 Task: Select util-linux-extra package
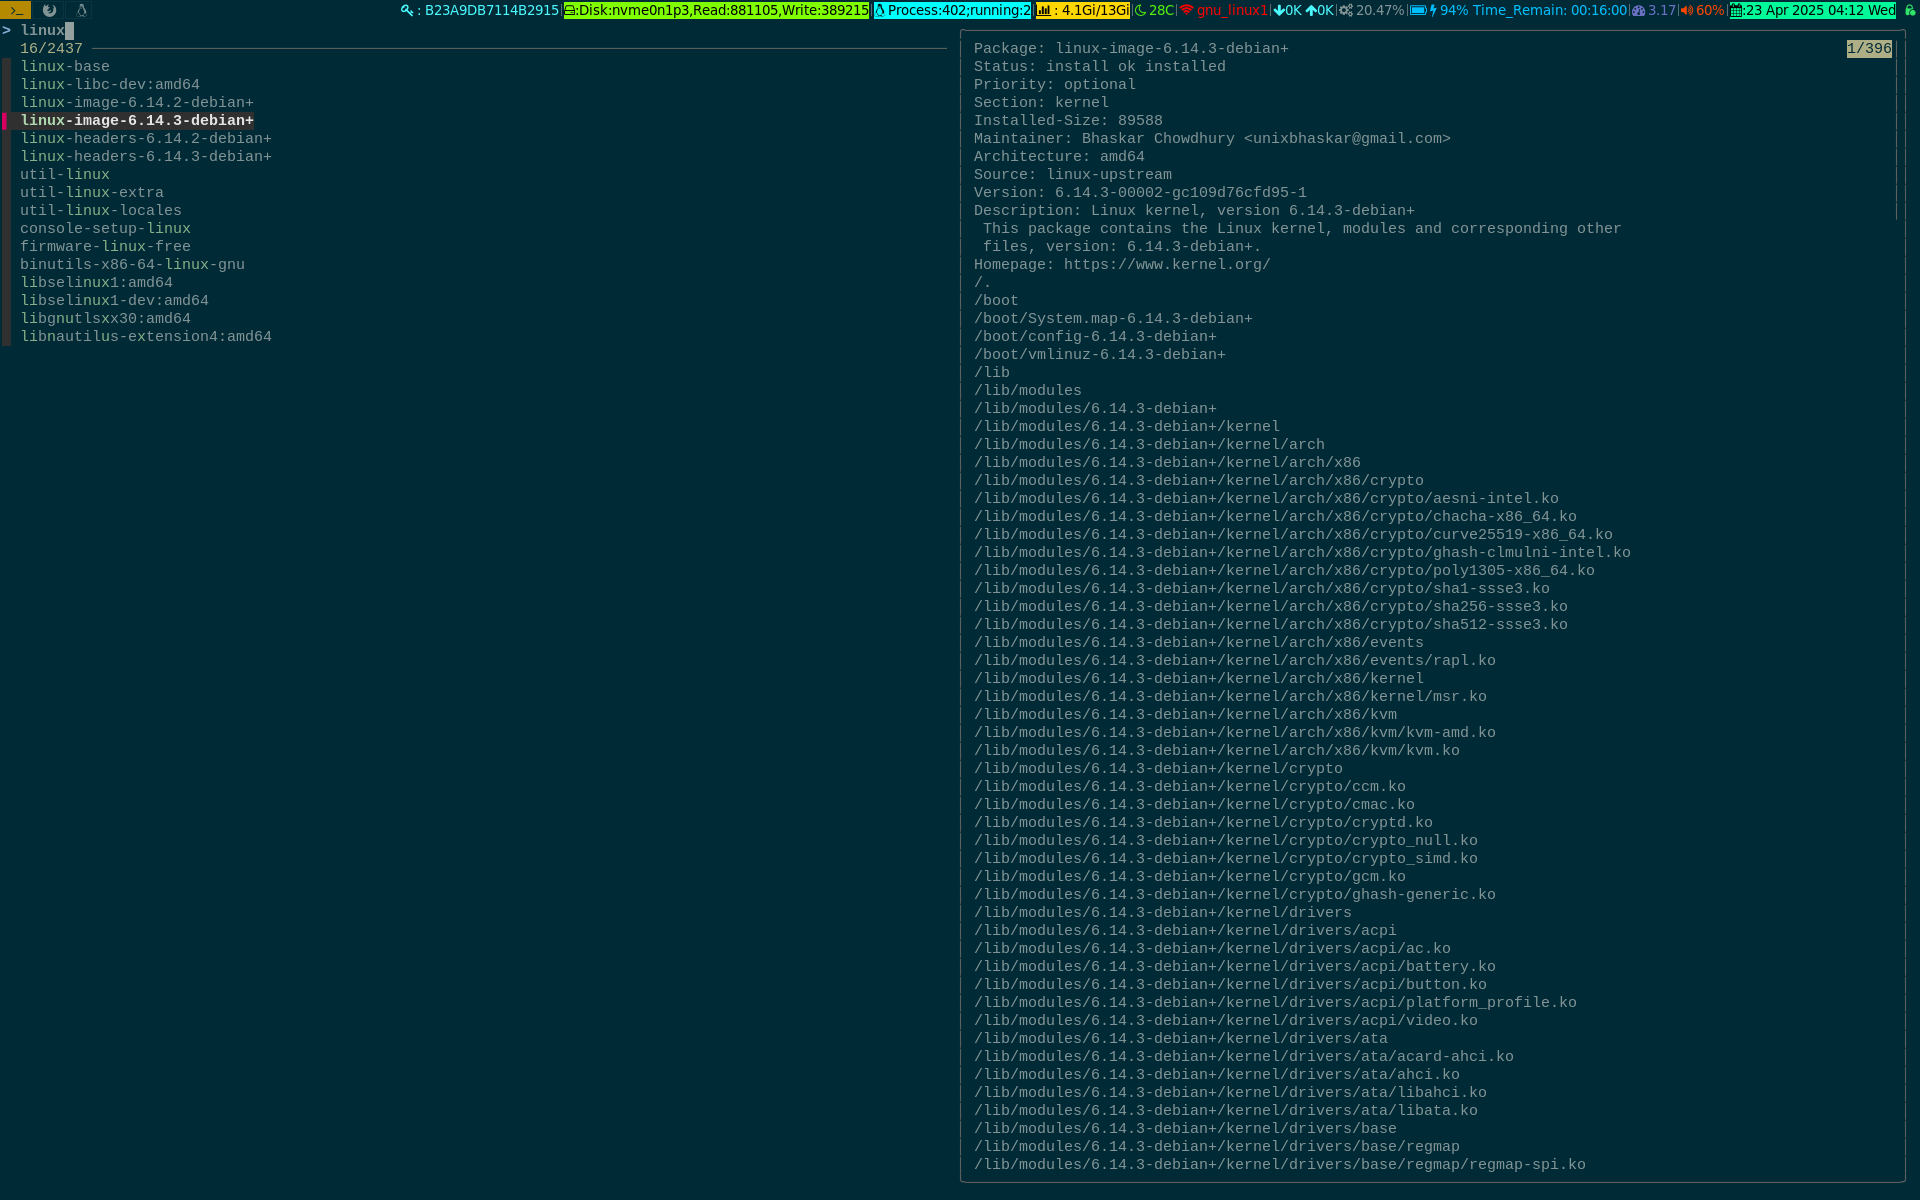pyautogui.click(x=92, y=193)
